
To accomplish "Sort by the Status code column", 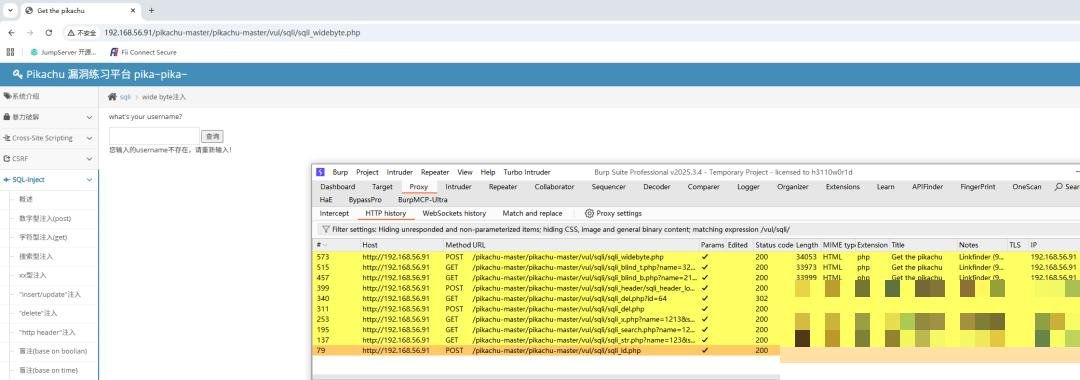I will [x=774, y=245].
